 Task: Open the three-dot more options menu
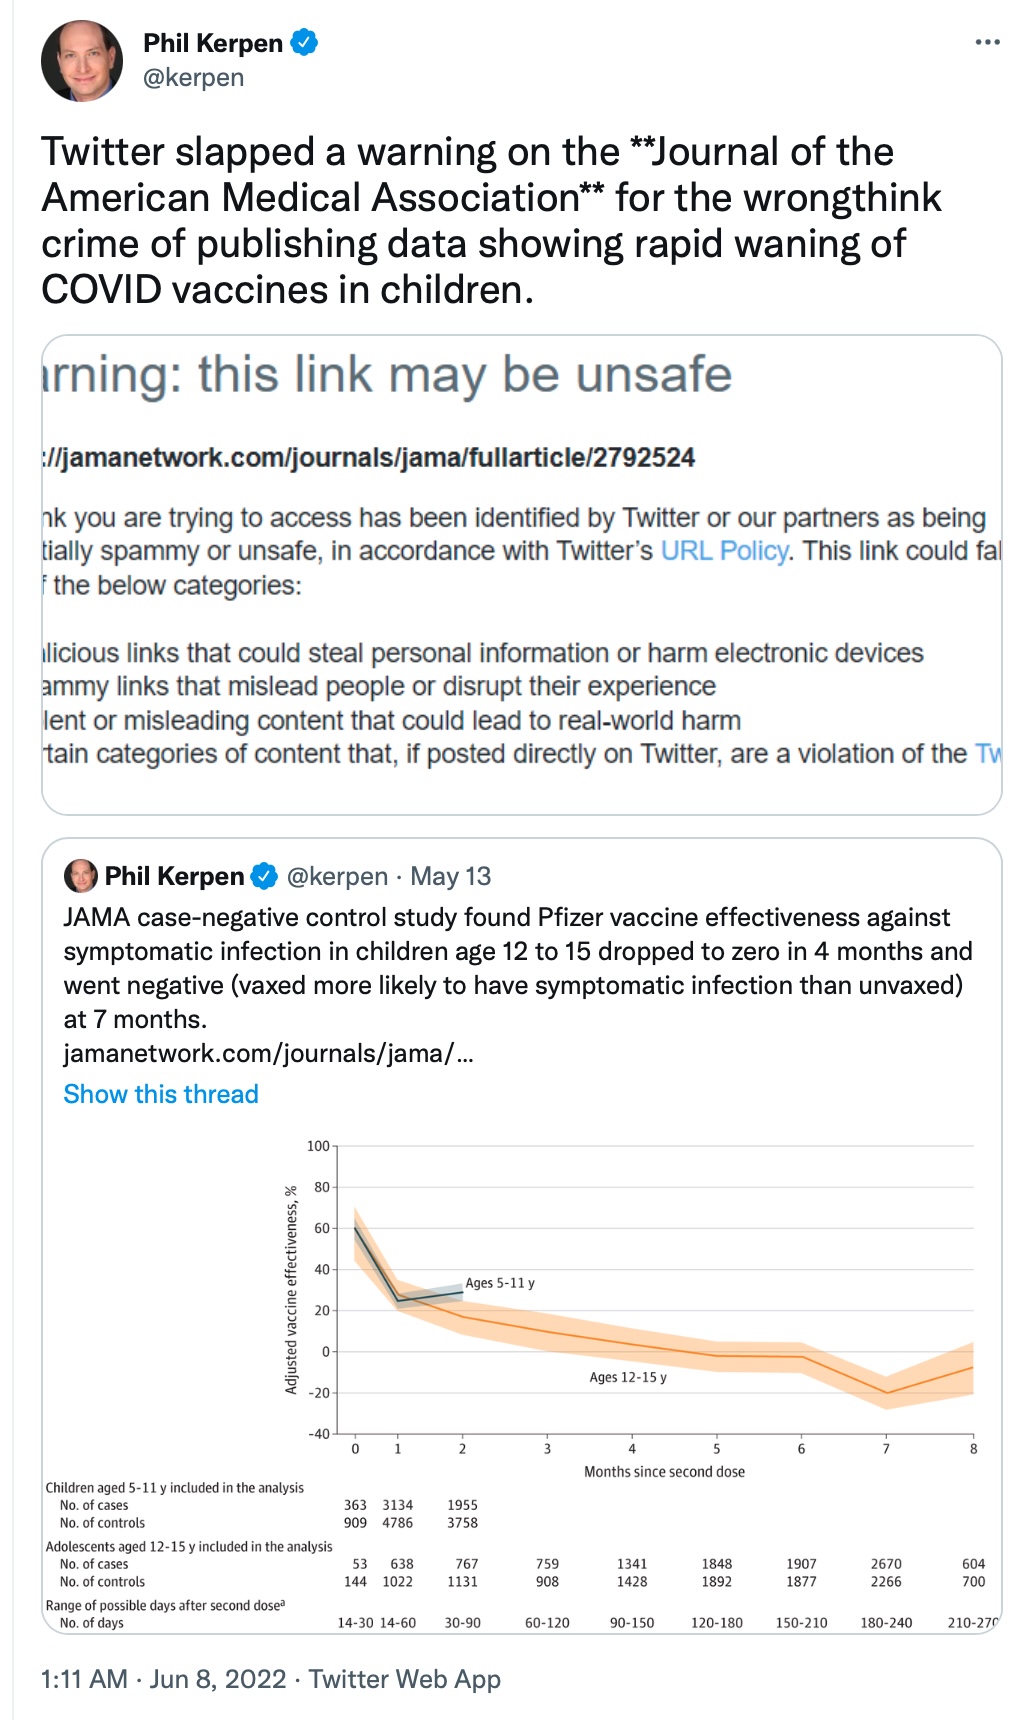click(987, 42)
